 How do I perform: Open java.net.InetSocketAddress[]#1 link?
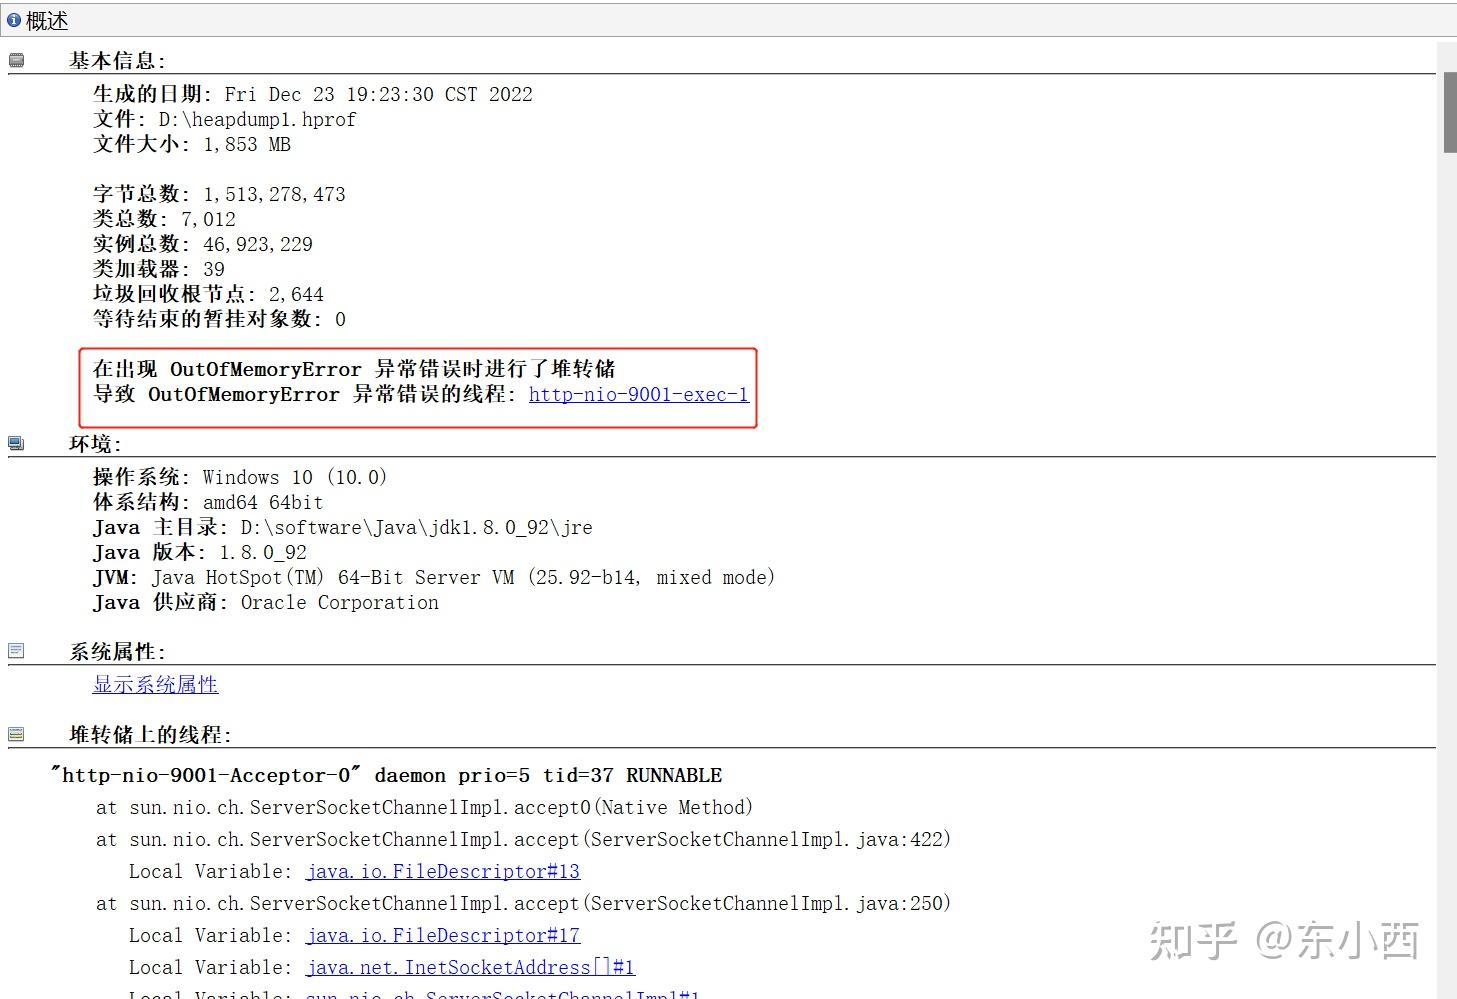coord(470,967)
